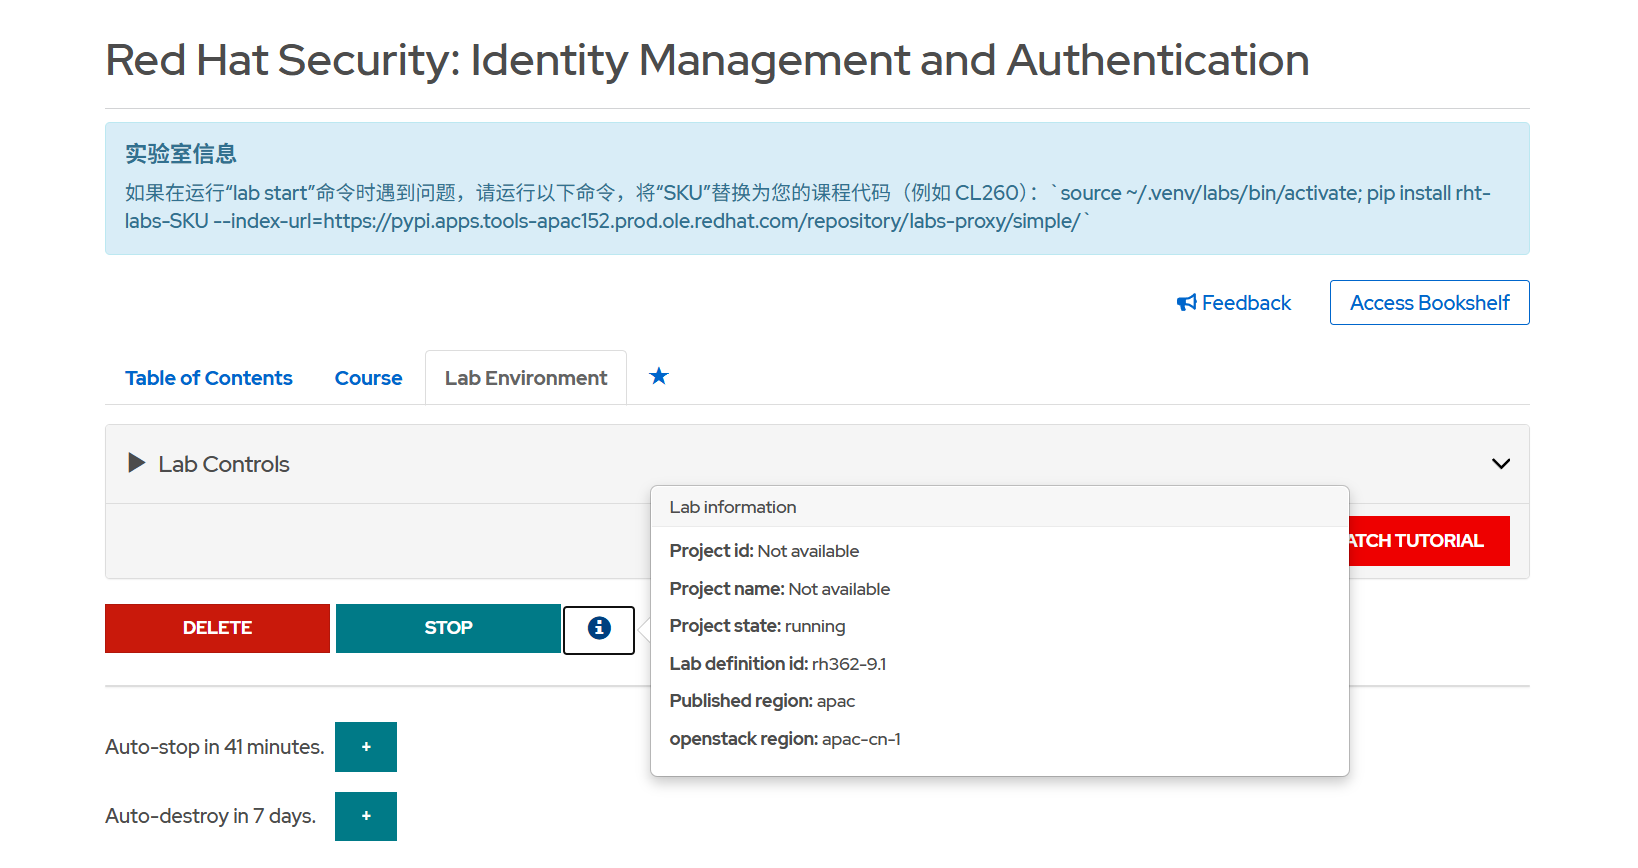Click the lab information icon button
Viewport: 1638px width, 868px height.
tap(599, 629)
